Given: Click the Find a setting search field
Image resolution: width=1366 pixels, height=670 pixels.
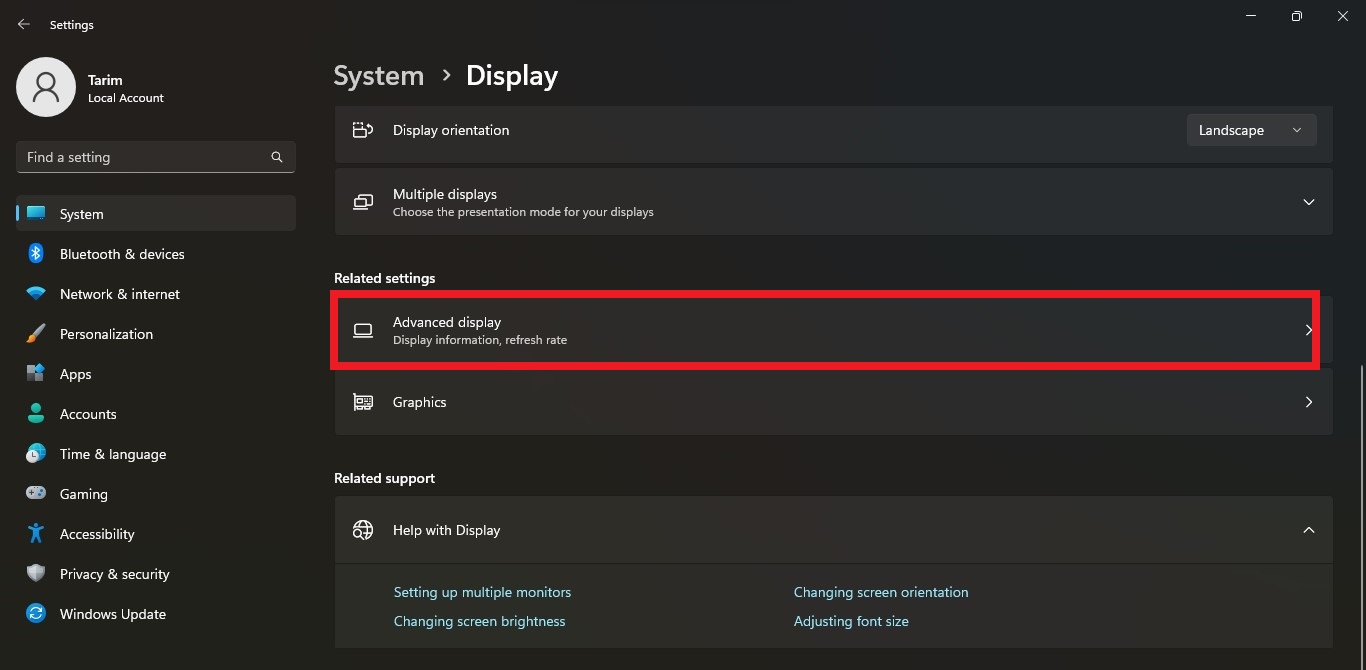Looking at the screenshot, I should click(155, 156).
